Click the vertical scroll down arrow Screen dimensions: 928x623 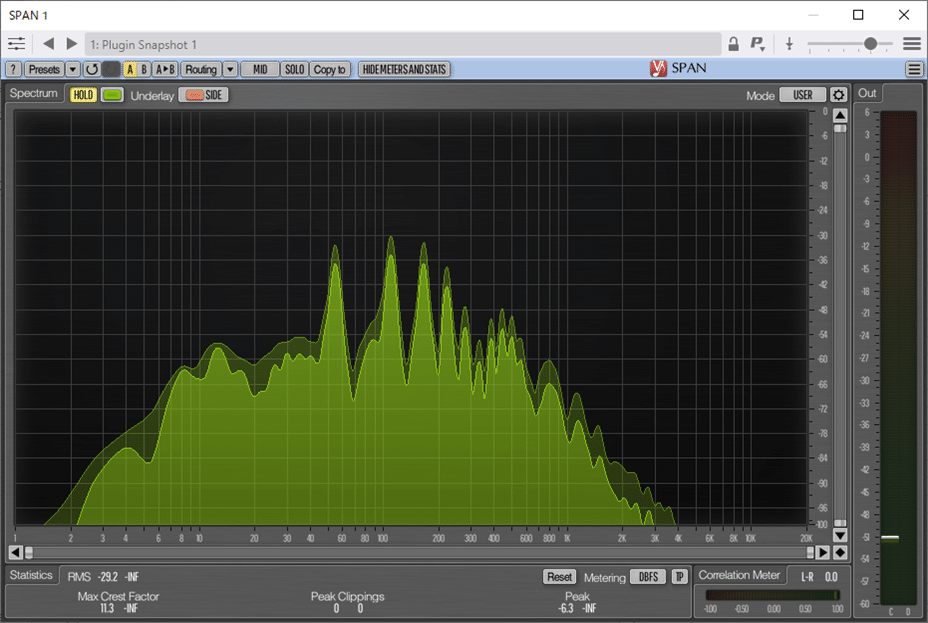pyautogui.click(x=840, y=535)
